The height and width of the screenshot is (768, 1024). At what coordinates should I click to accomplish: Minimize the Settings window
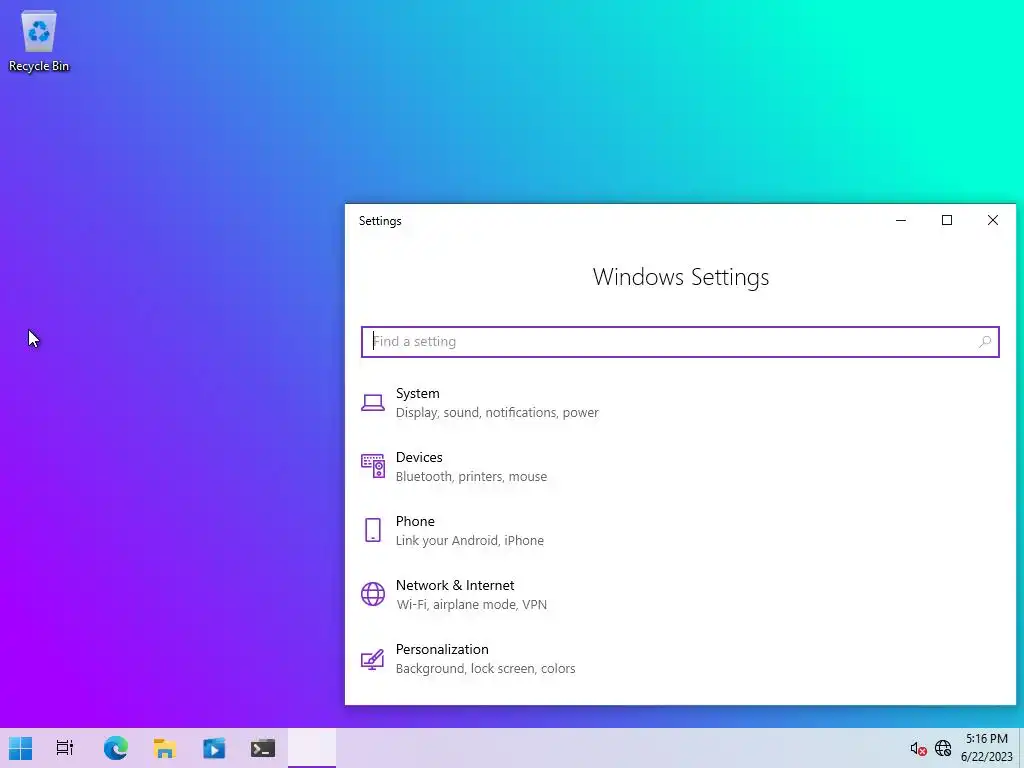click(901, 220)
